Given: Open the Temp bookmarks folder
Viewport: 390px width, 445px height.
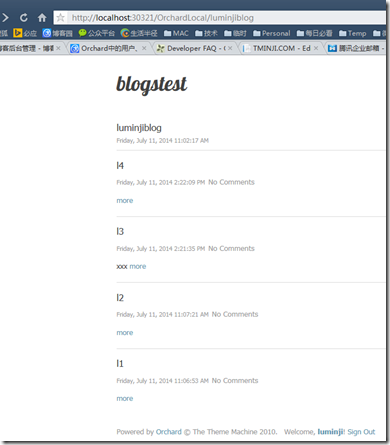Looking at the screenshot, I should click(x=352, y=33).
